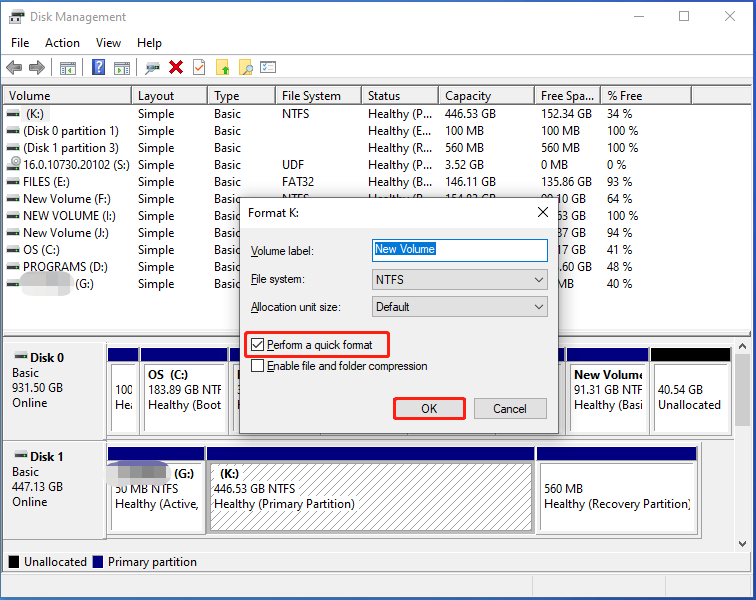Click Cancel in Format K: dialog
The image size is (756, 600).
point(510,409)
